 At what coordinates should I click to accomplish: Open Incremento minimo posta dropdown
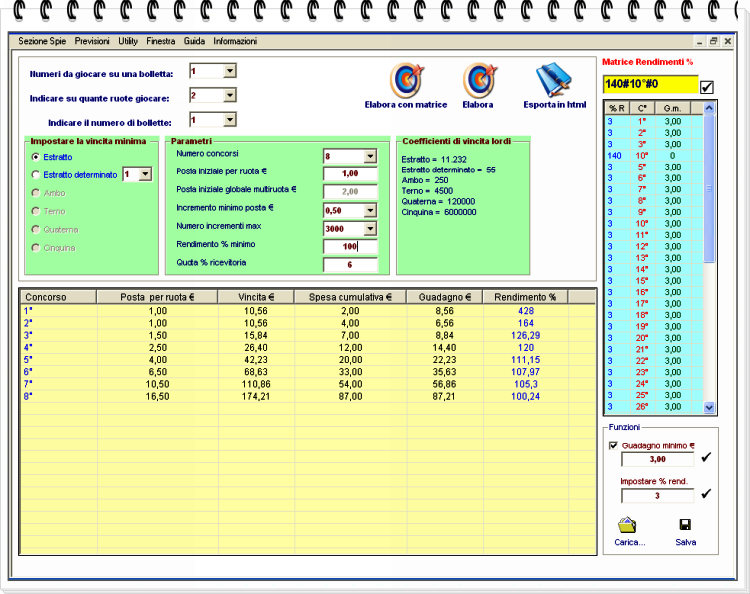point(369,211)
